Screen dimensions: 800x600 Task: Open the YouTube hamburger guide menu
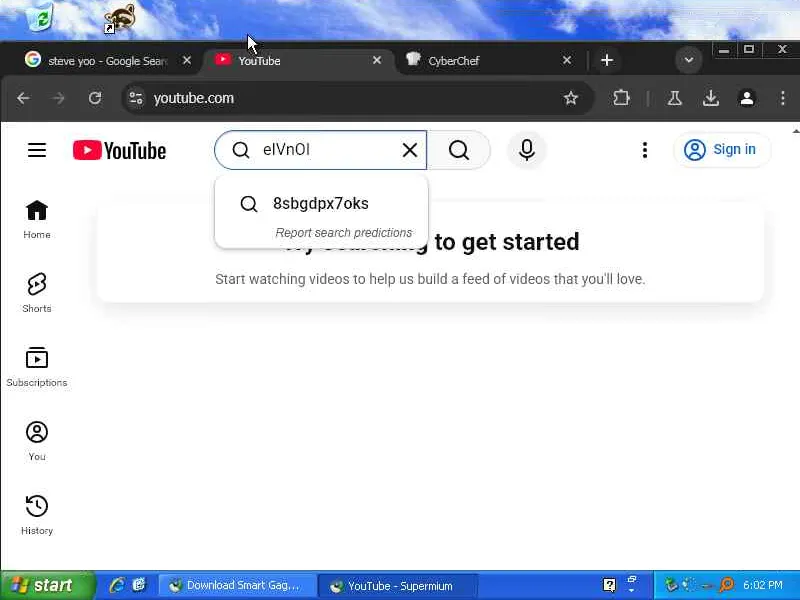tap(37, 150)
